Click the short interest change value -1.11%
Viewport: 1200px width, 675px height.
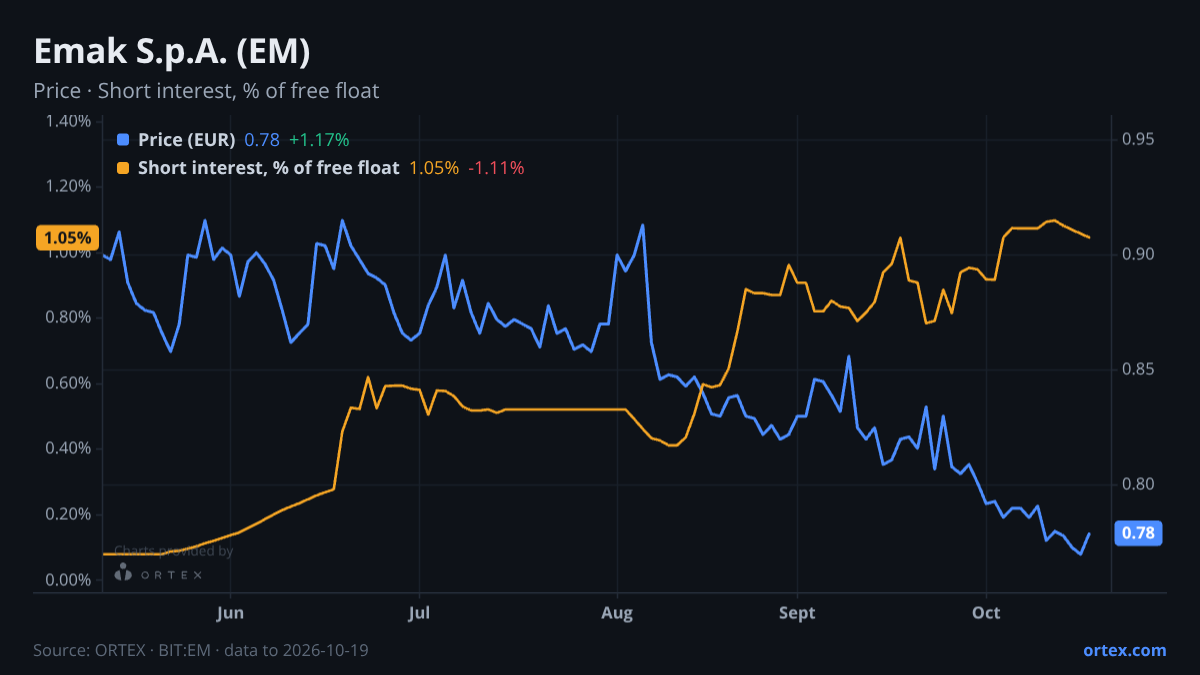click(x=494, y=168)
